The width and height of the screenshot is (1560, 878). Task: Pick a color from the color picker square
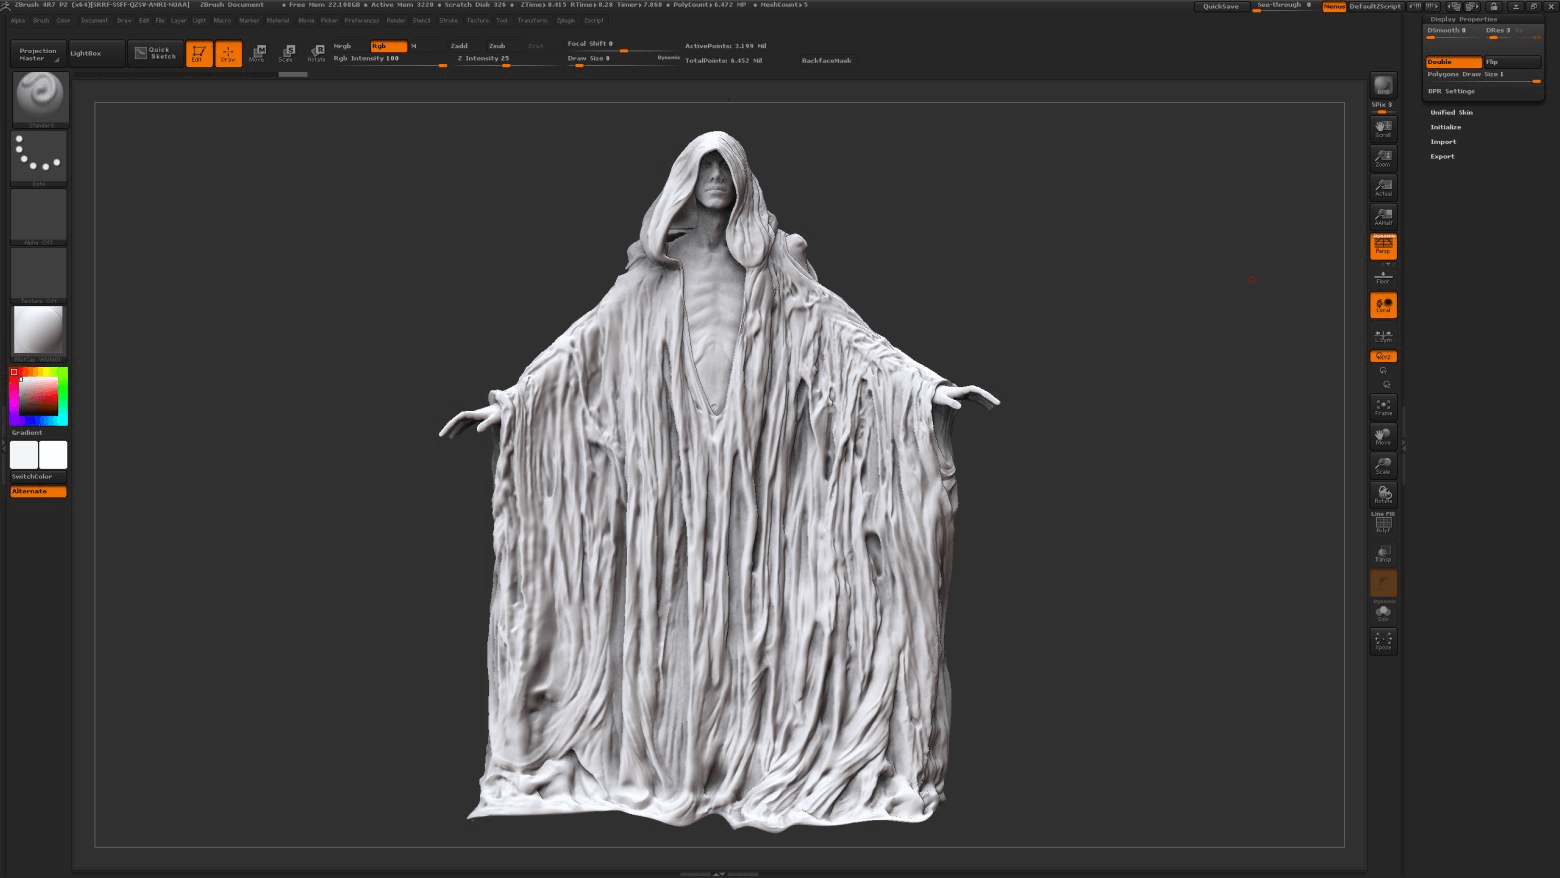39,396
